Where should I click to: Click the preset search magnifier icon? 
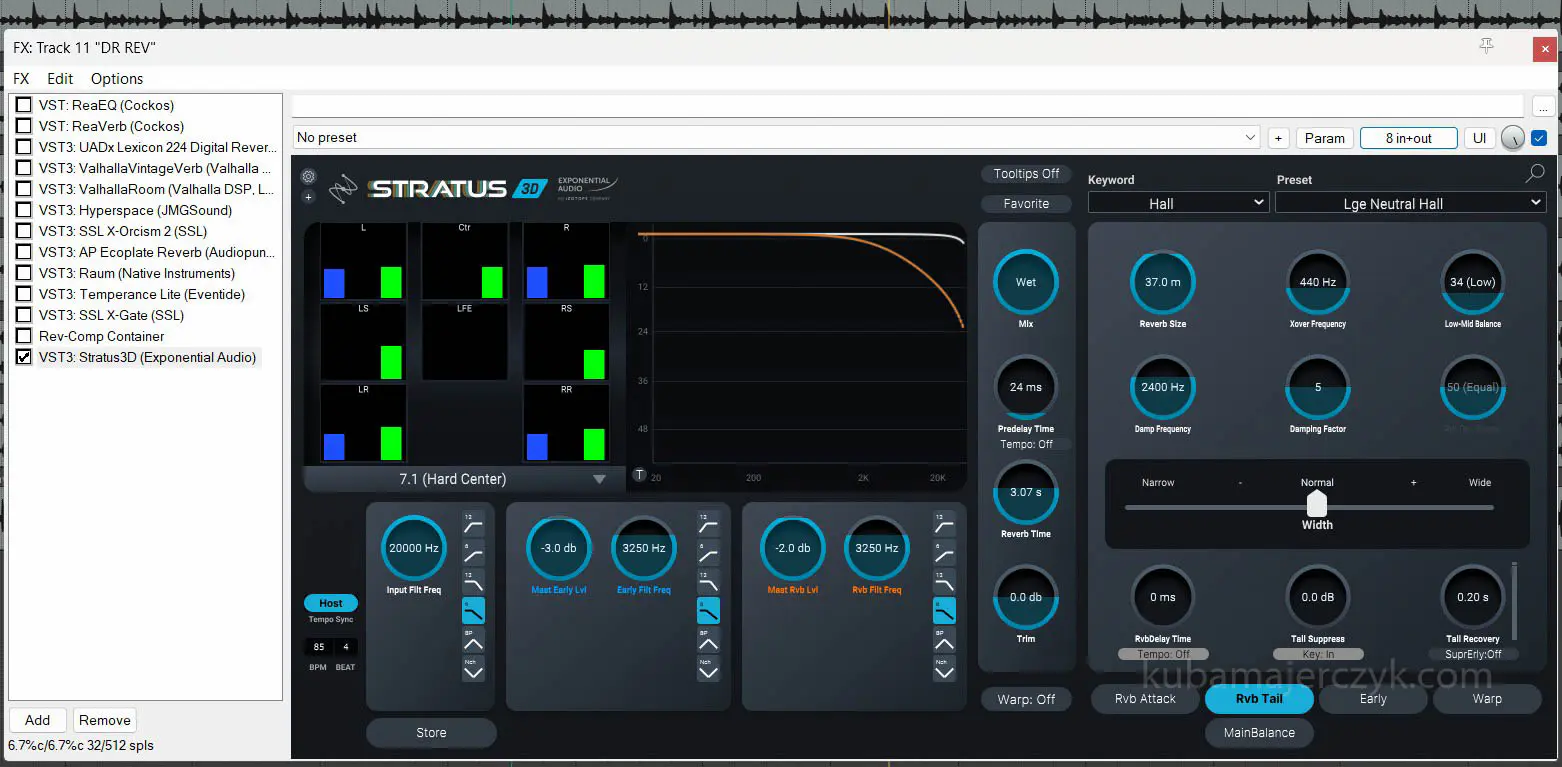[x=1534, y=175]
